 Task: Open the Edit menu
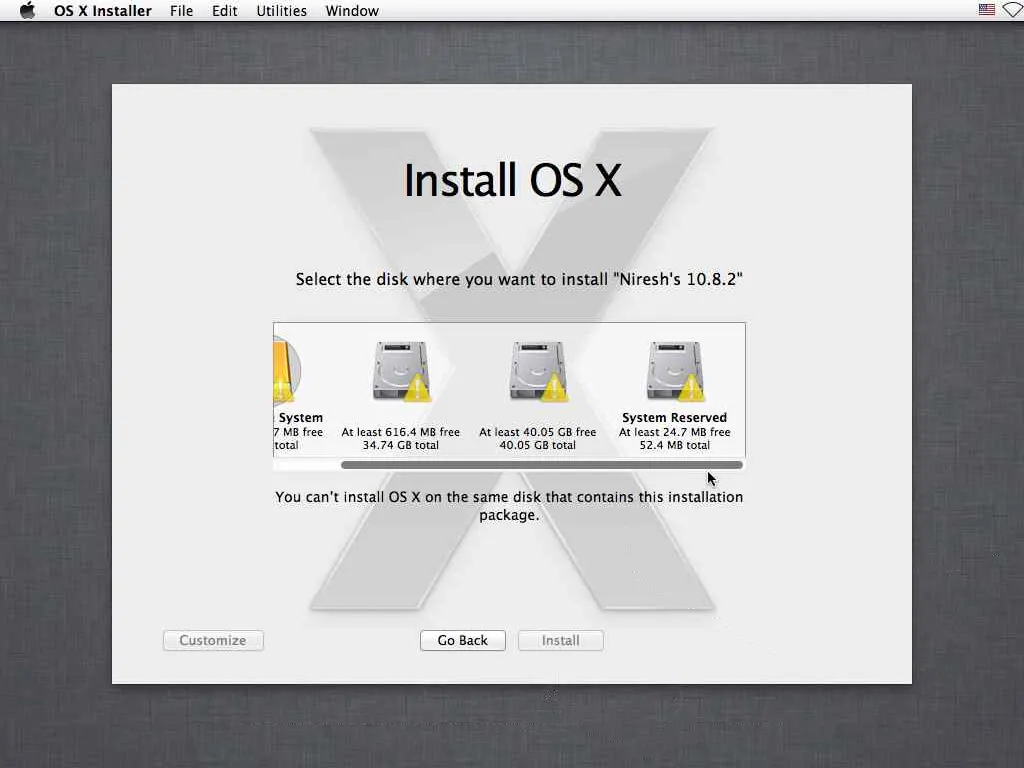[x=225, y=11]
